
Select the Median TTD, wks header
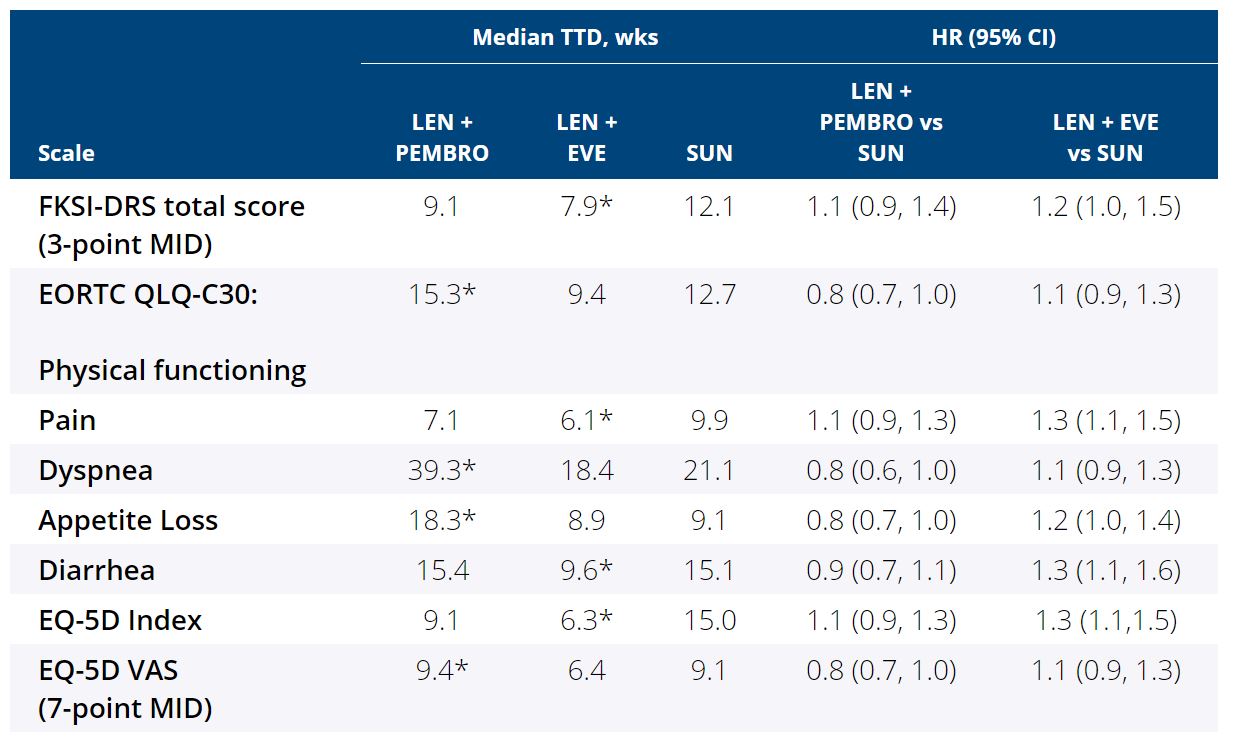tap(565, 38)
